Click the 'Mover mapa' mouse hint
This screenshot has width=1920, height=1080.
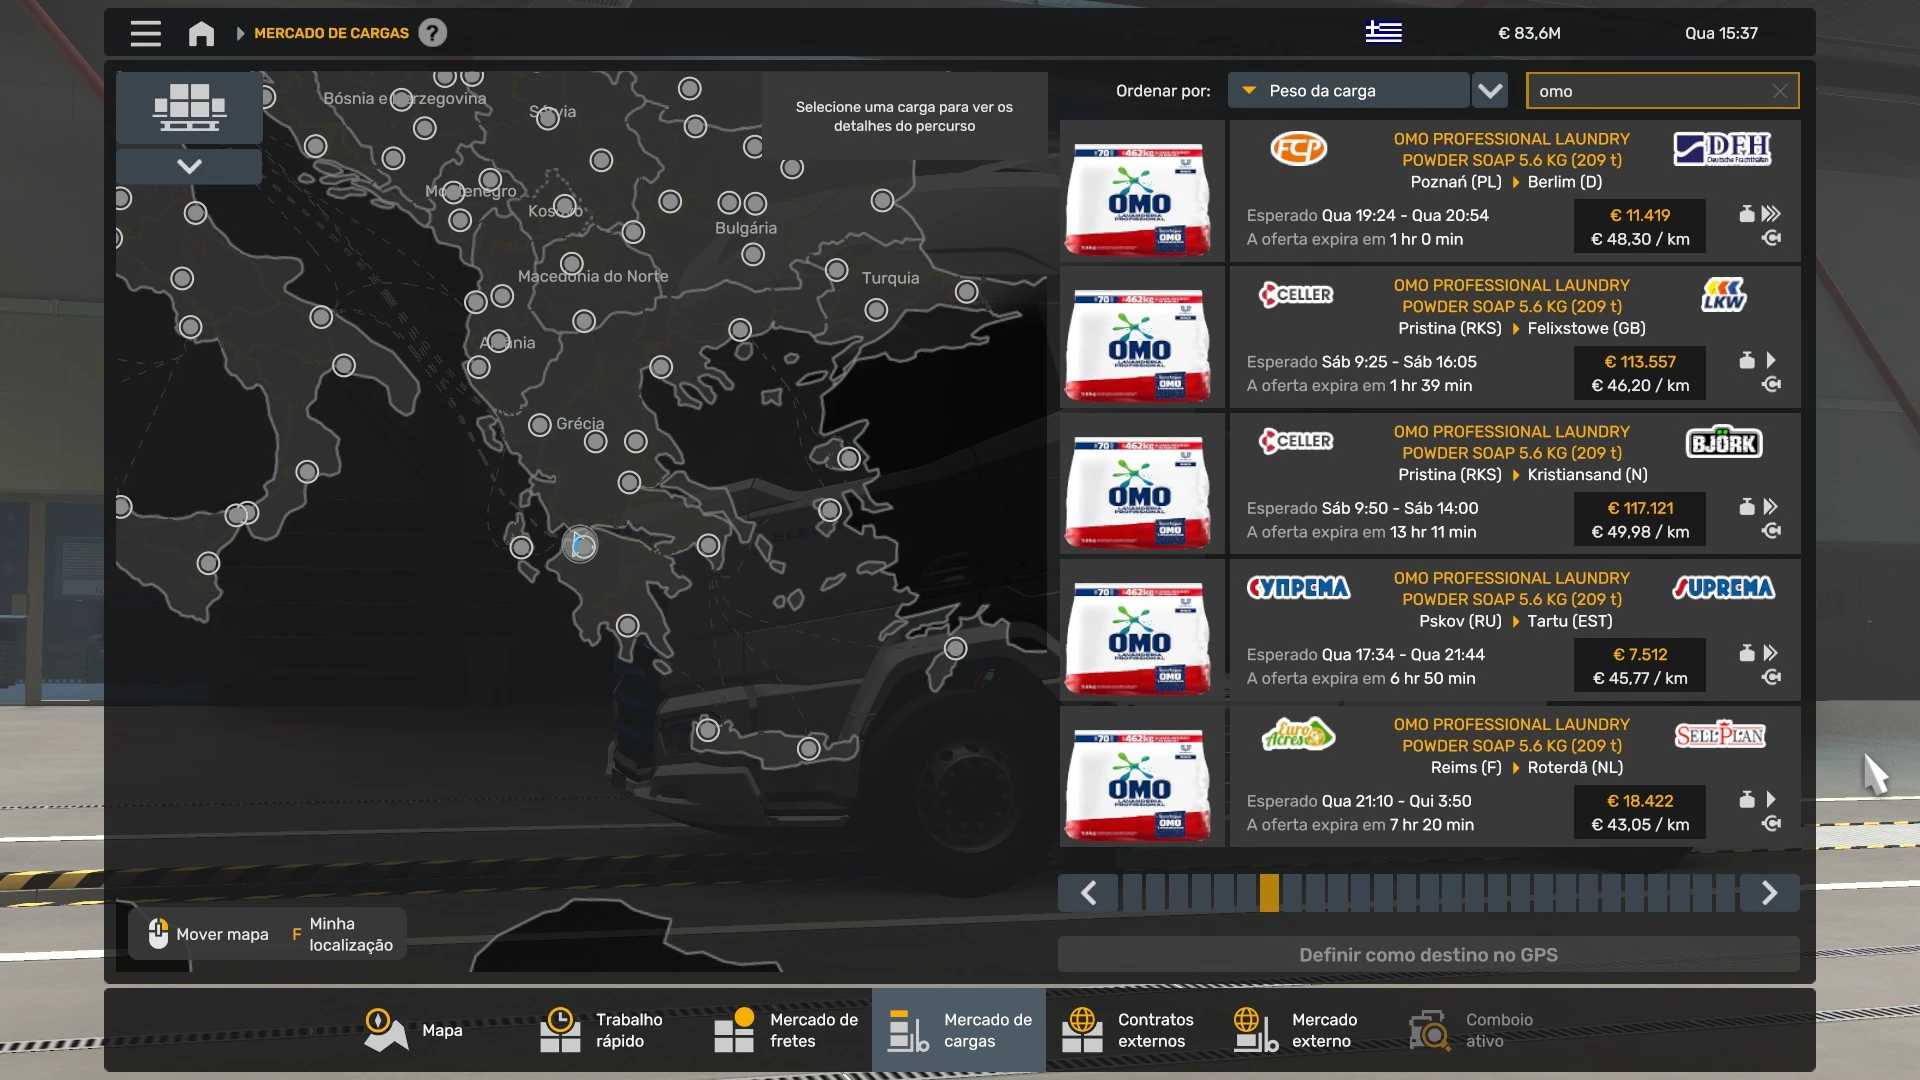click(x=209, y=934)
